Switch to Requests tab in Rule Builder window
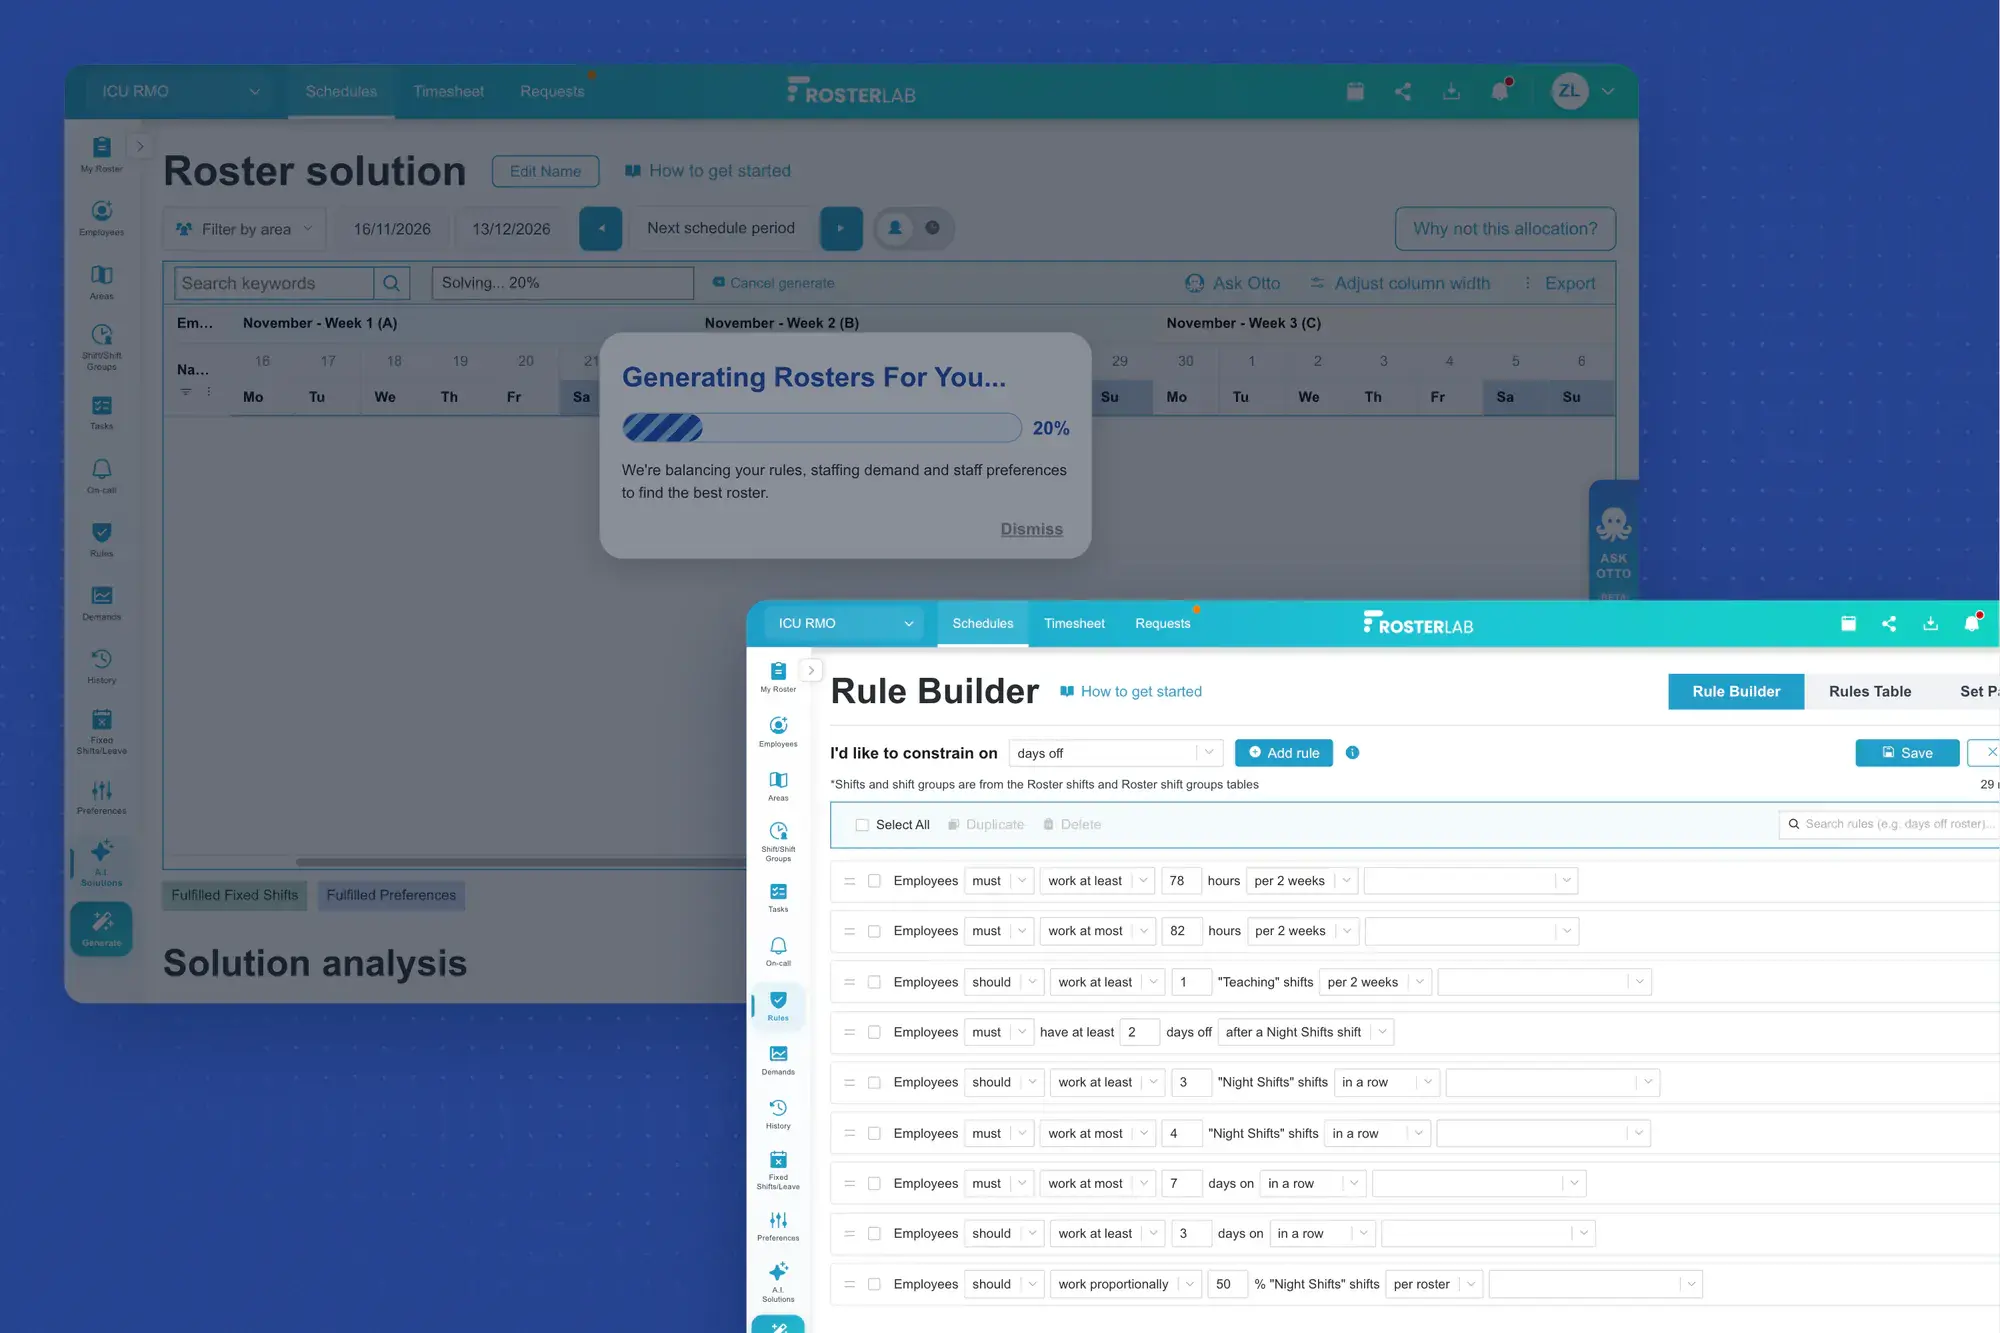 pos(1163,623)
